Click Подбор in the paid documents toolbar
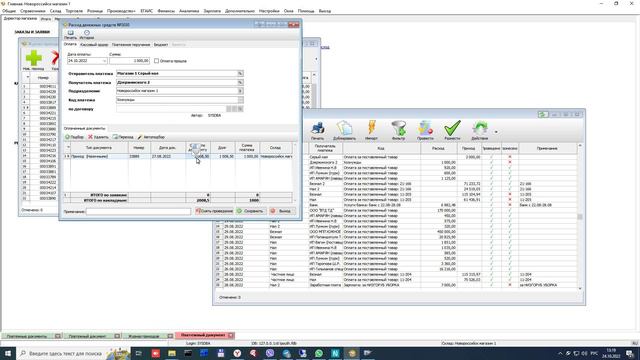This screenshot has height=360, width=640. pos(75,137)
